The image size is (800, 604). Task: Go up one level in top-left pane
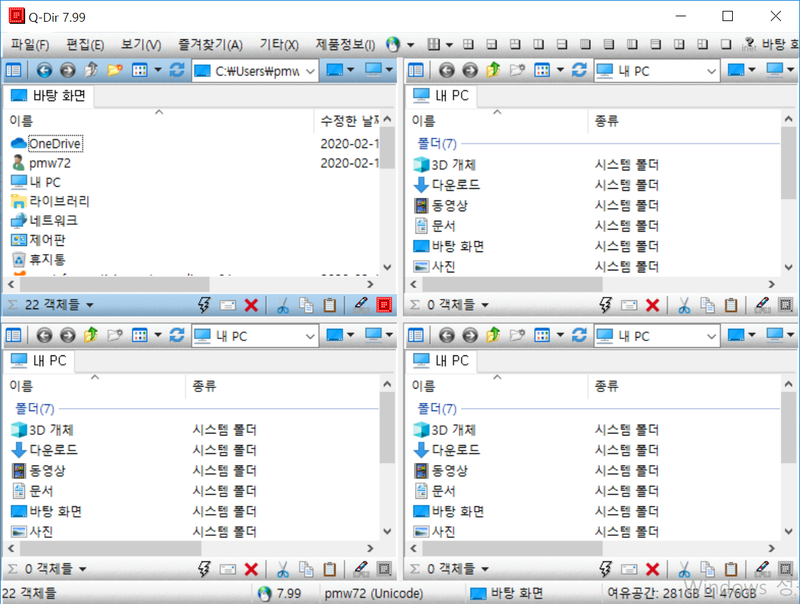(91, 70)
